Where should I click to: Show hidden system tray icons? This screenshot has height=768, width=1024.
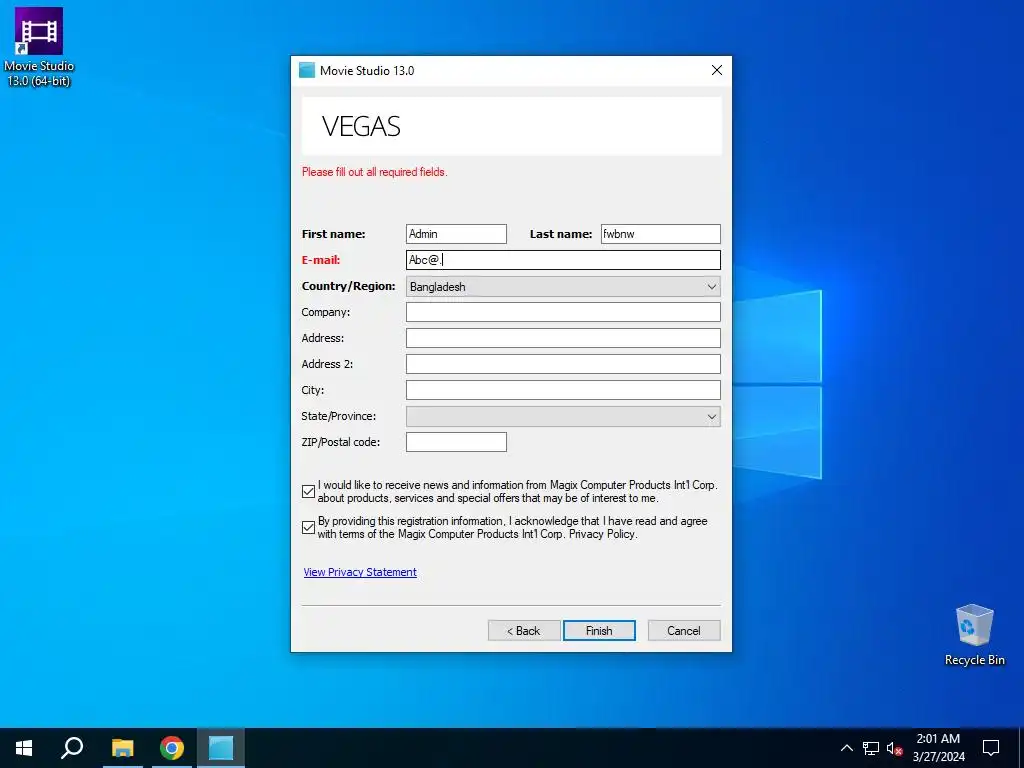846,748
